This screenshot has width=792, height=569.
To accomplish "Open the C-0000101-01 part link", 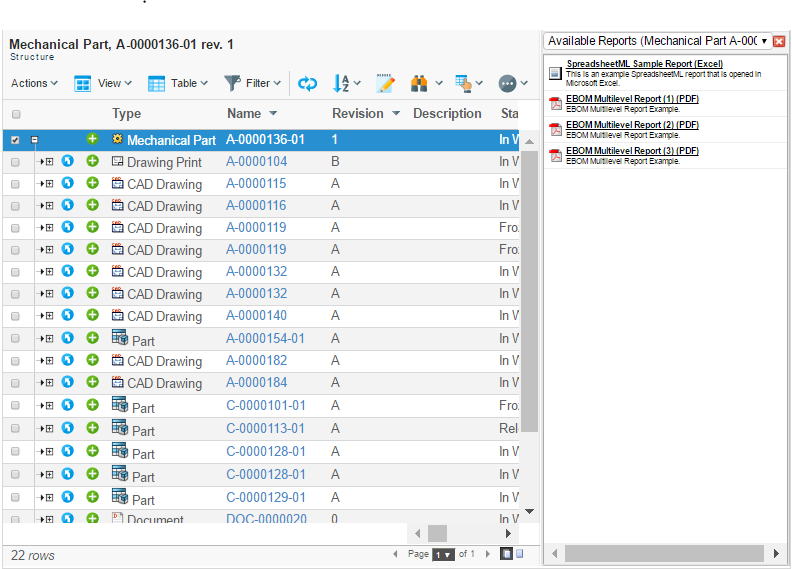I will [266, 406].
